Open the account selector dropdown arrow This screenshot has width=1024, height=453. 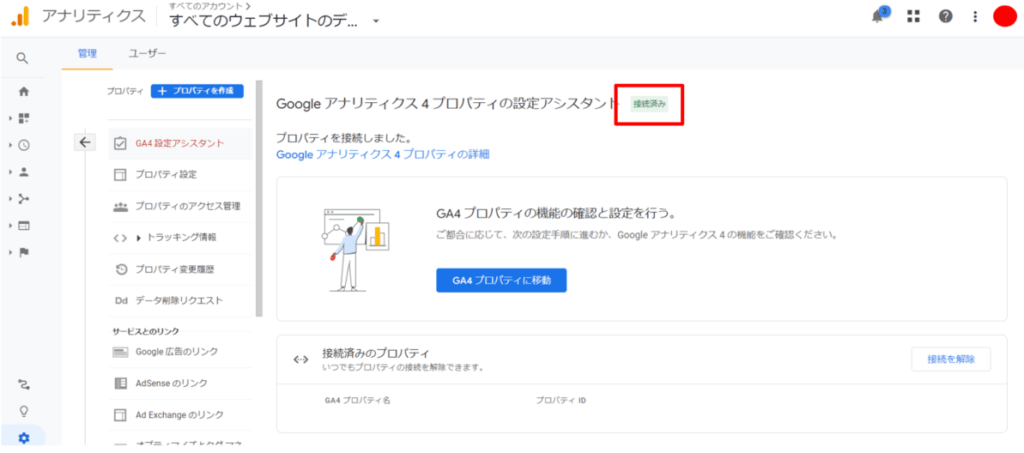(x=376, y=22)
